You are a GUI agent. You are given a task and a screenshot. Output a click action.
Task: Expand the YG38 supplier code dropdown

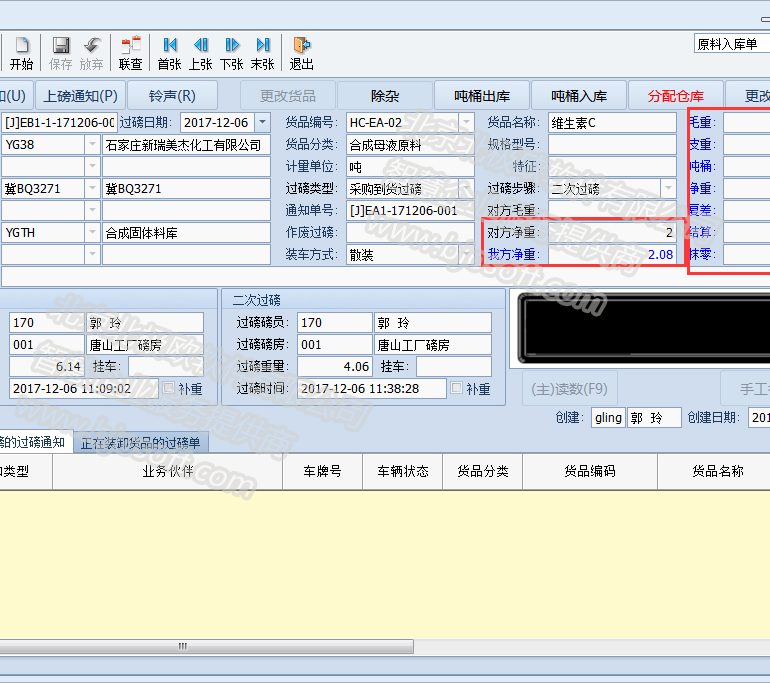point(92,144)
